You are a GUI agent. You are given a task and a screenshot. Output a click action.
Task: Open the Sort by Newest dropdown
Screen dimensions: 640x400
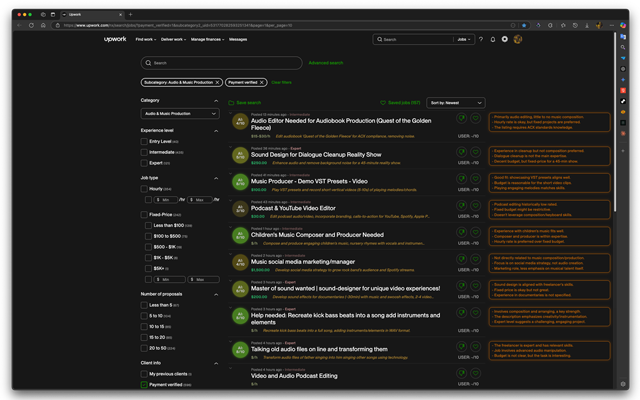456,102
